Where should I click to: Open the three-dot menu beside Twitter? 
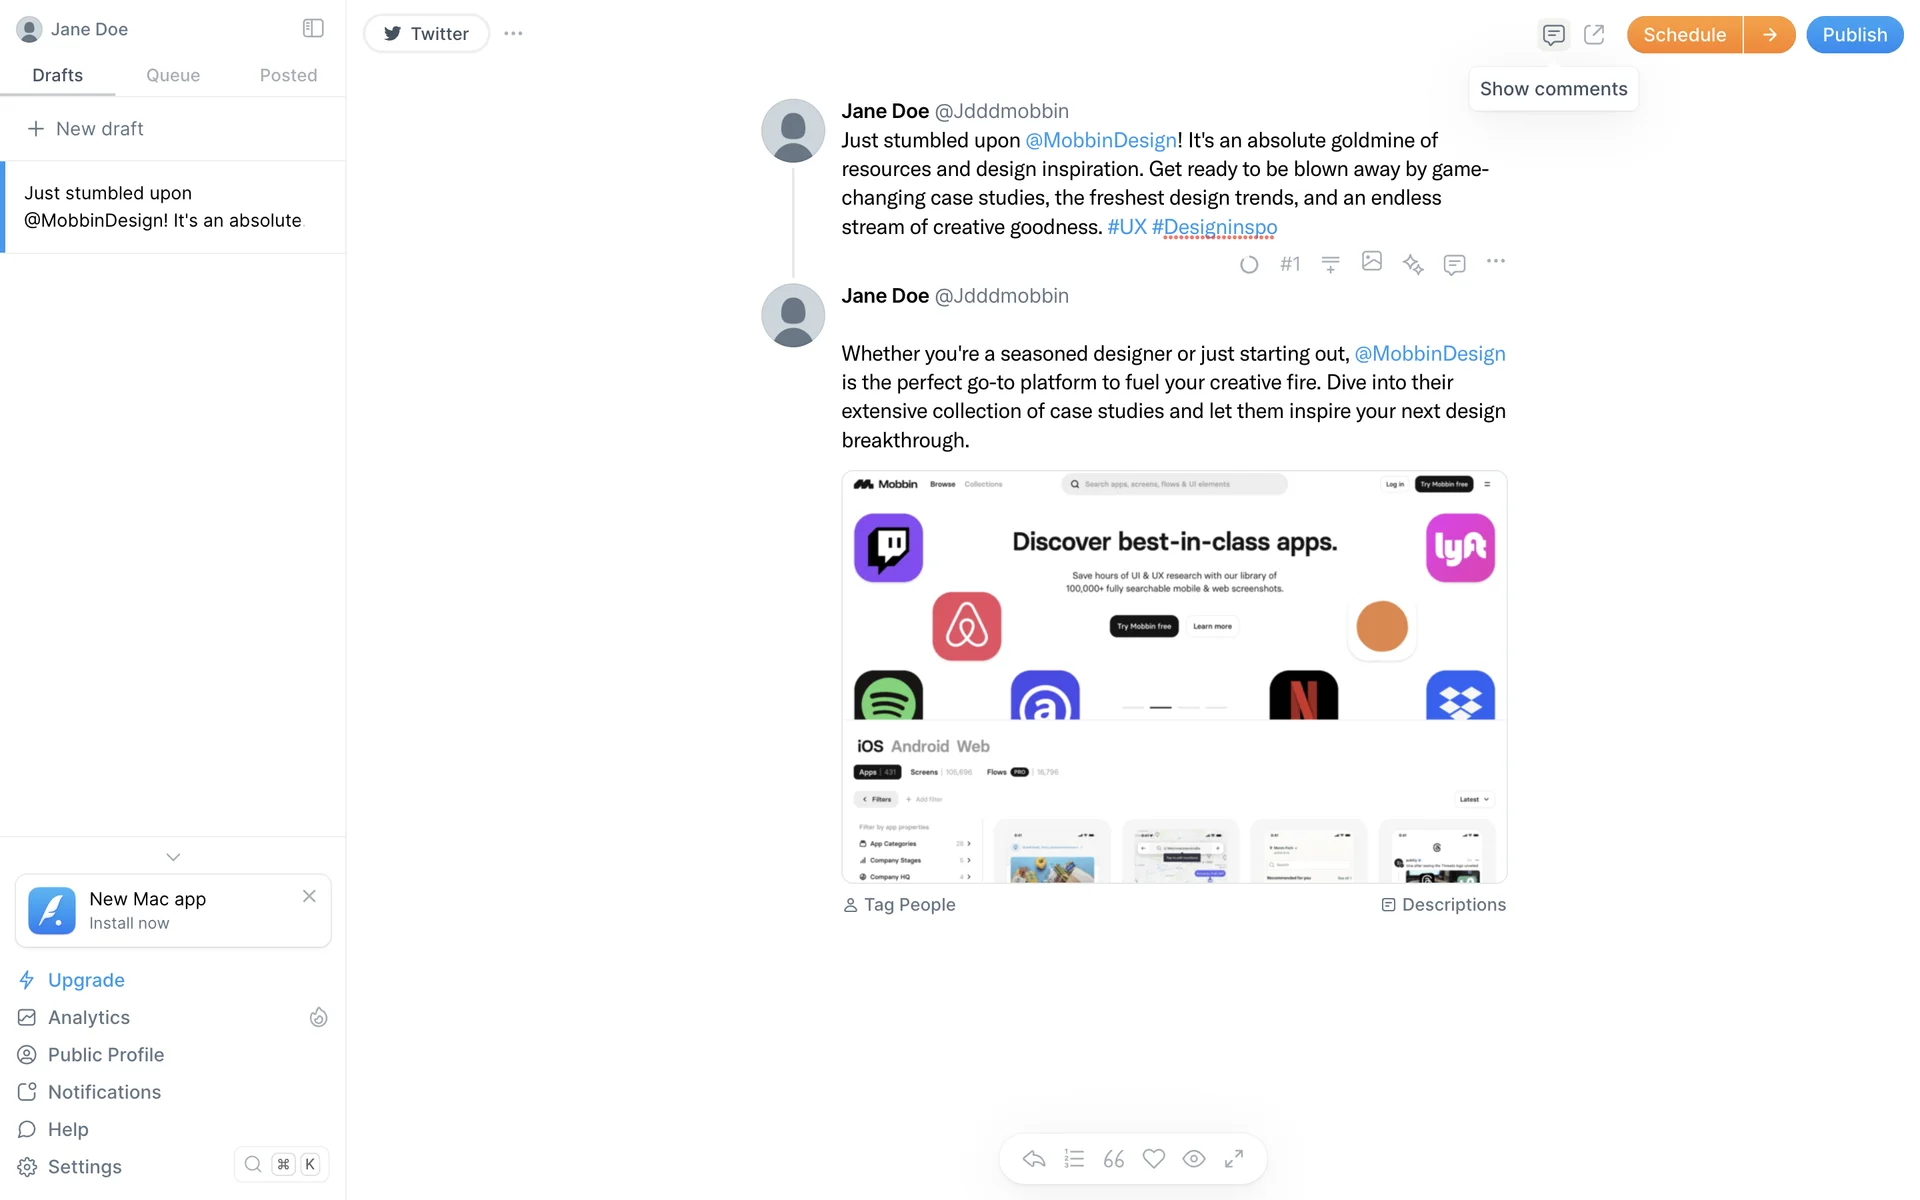click(x=513, y=34)
